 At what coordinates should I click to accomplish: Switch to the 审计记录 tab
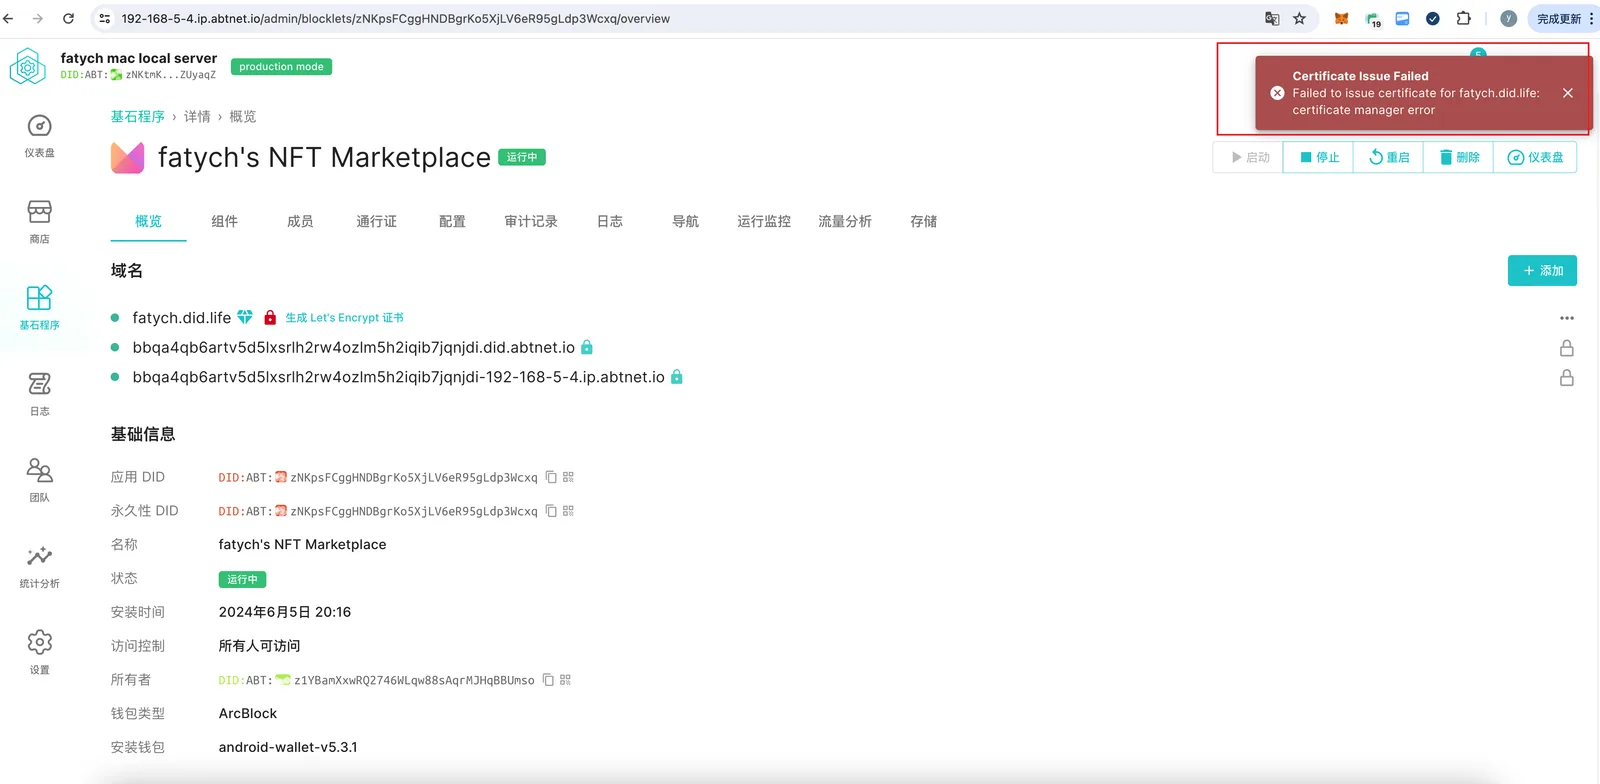tap(531, 221)
